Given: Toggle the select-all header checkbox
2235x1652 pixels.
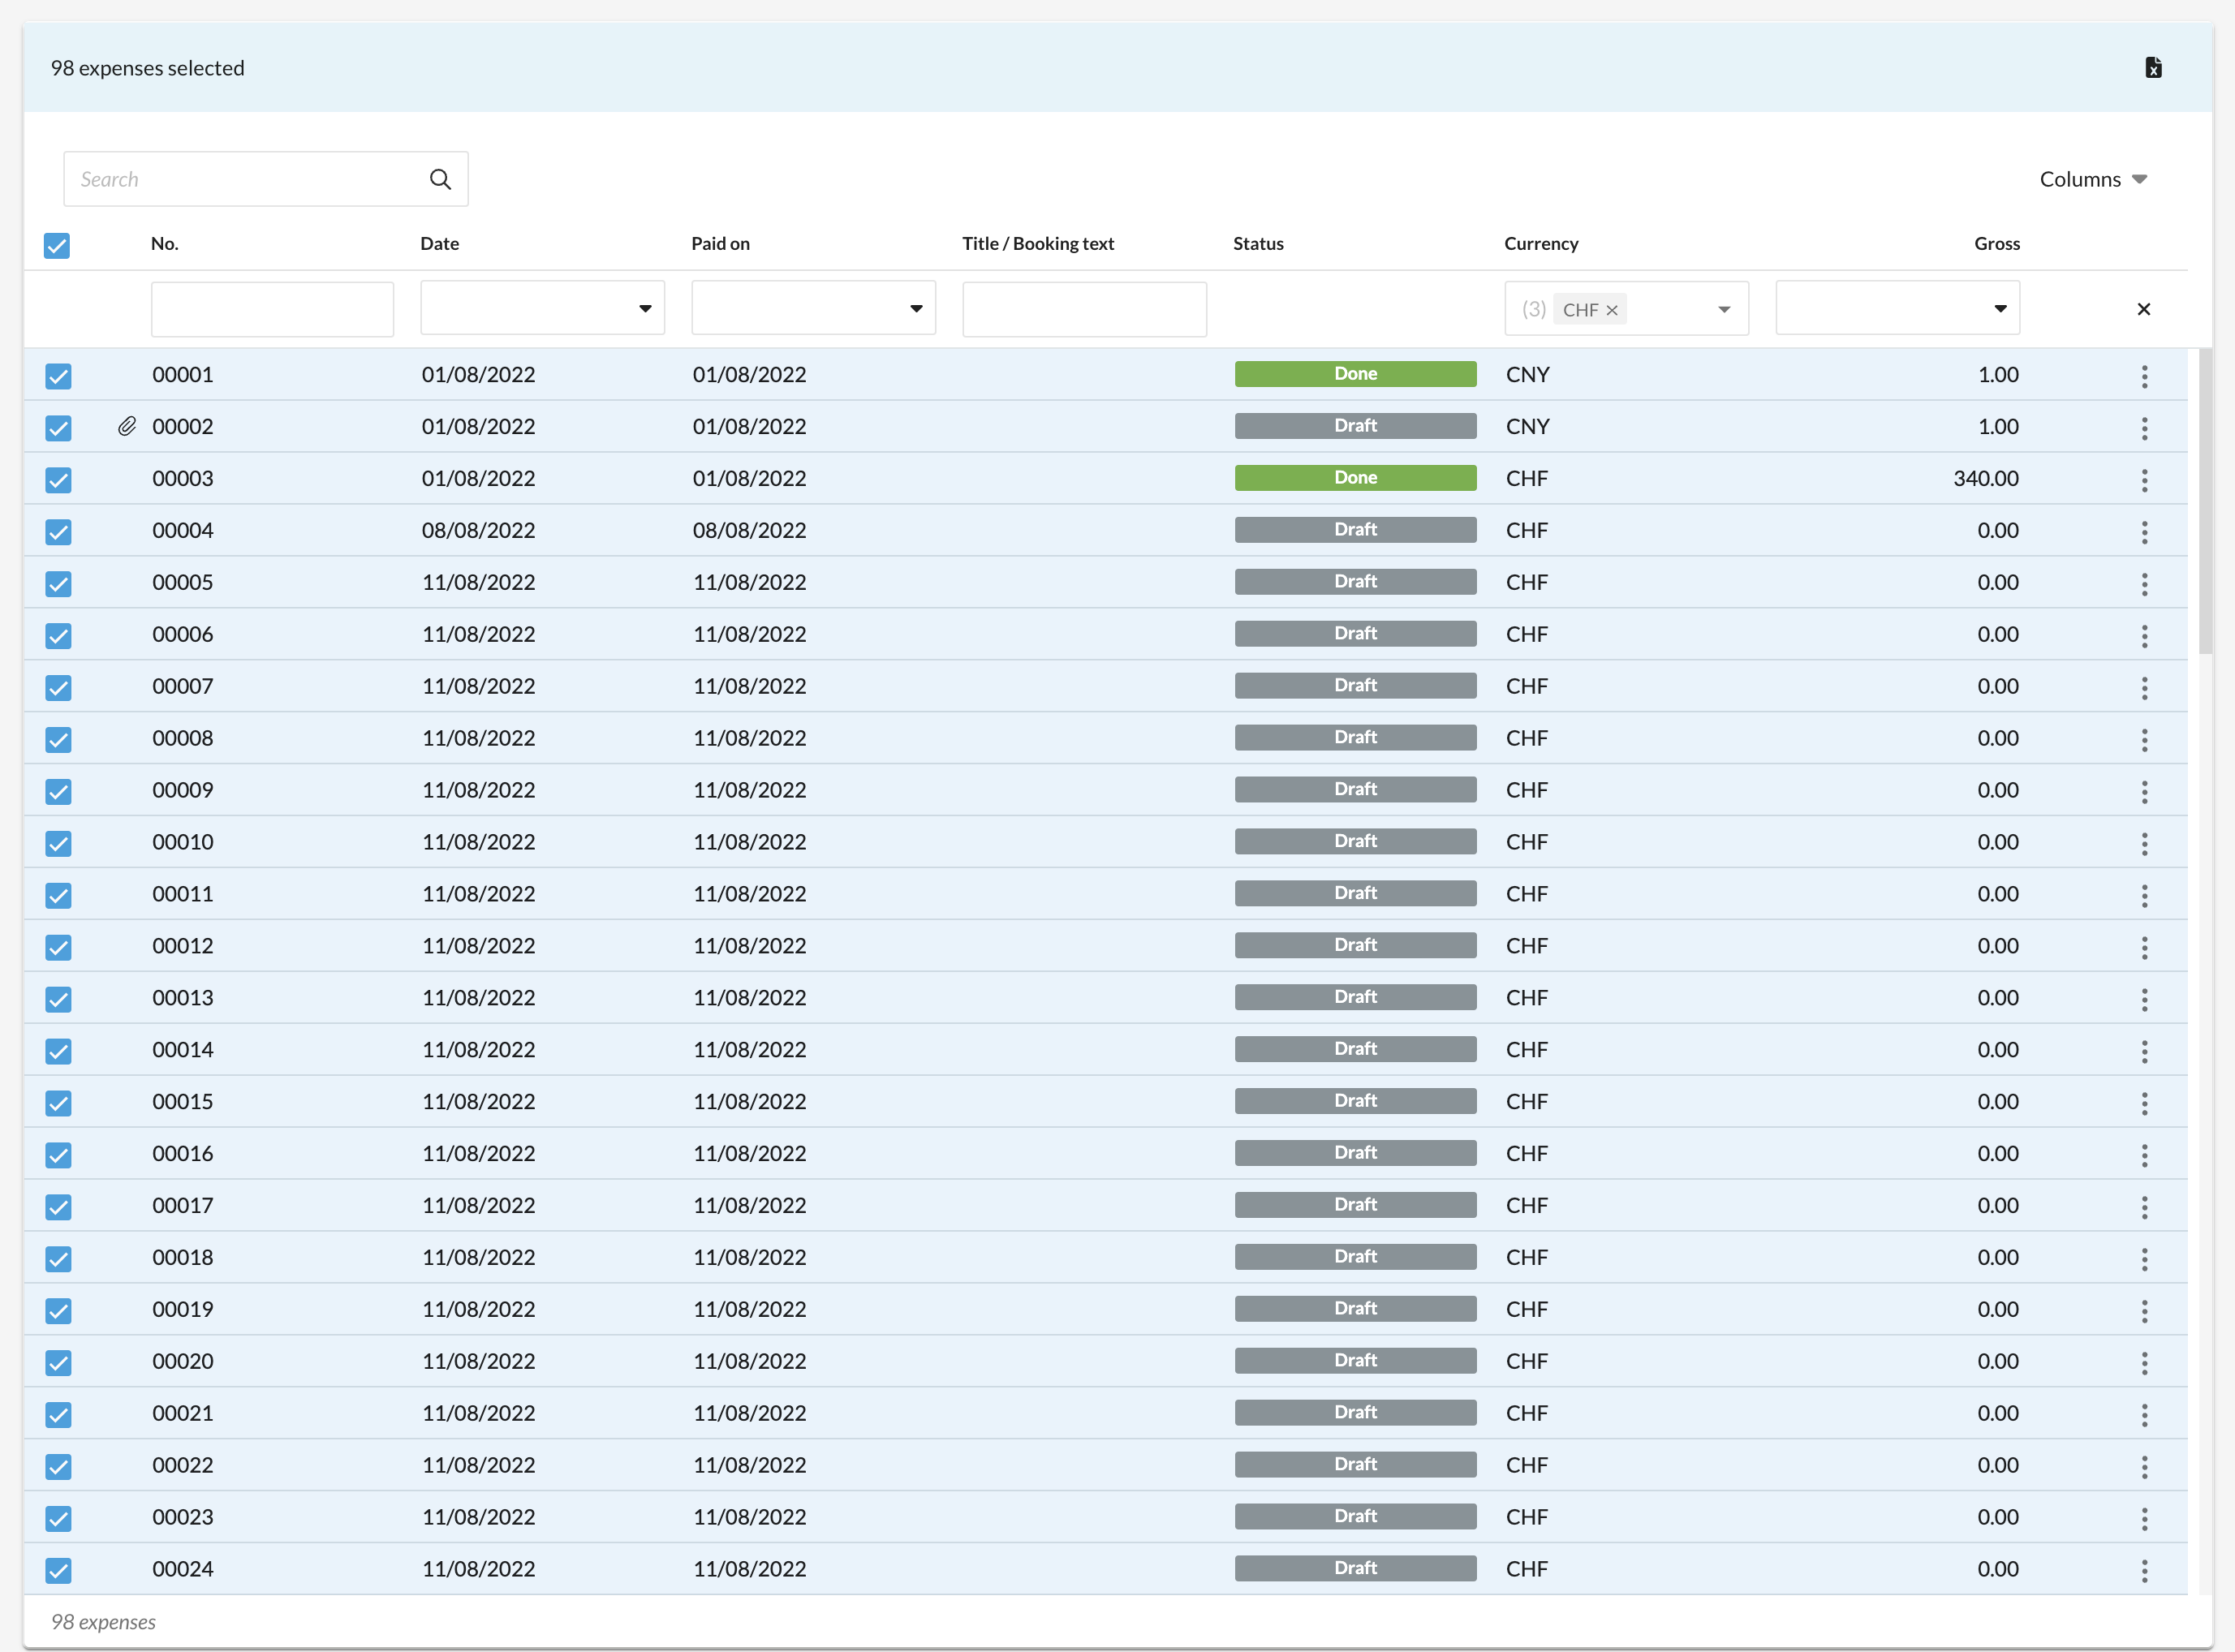Looking at the screenshot, I should tap(57, 245).
